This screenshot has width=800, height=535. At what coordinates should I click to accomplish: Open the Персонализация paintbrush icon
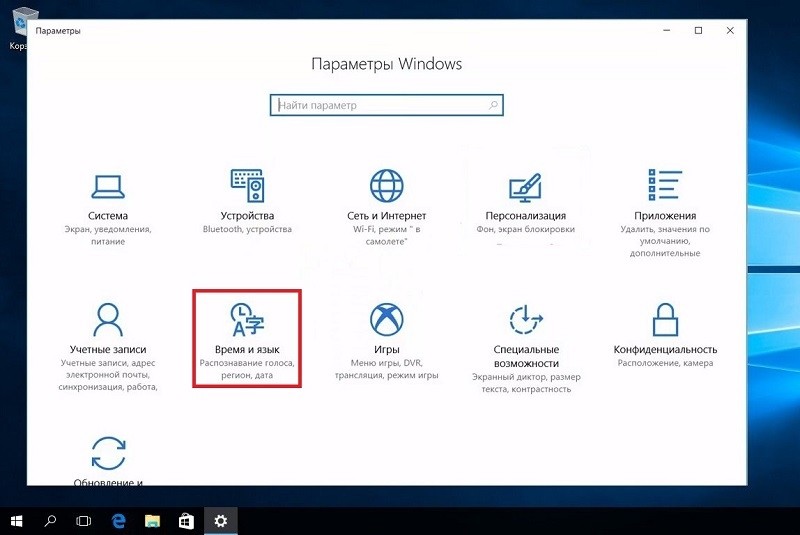pos(526,187)
